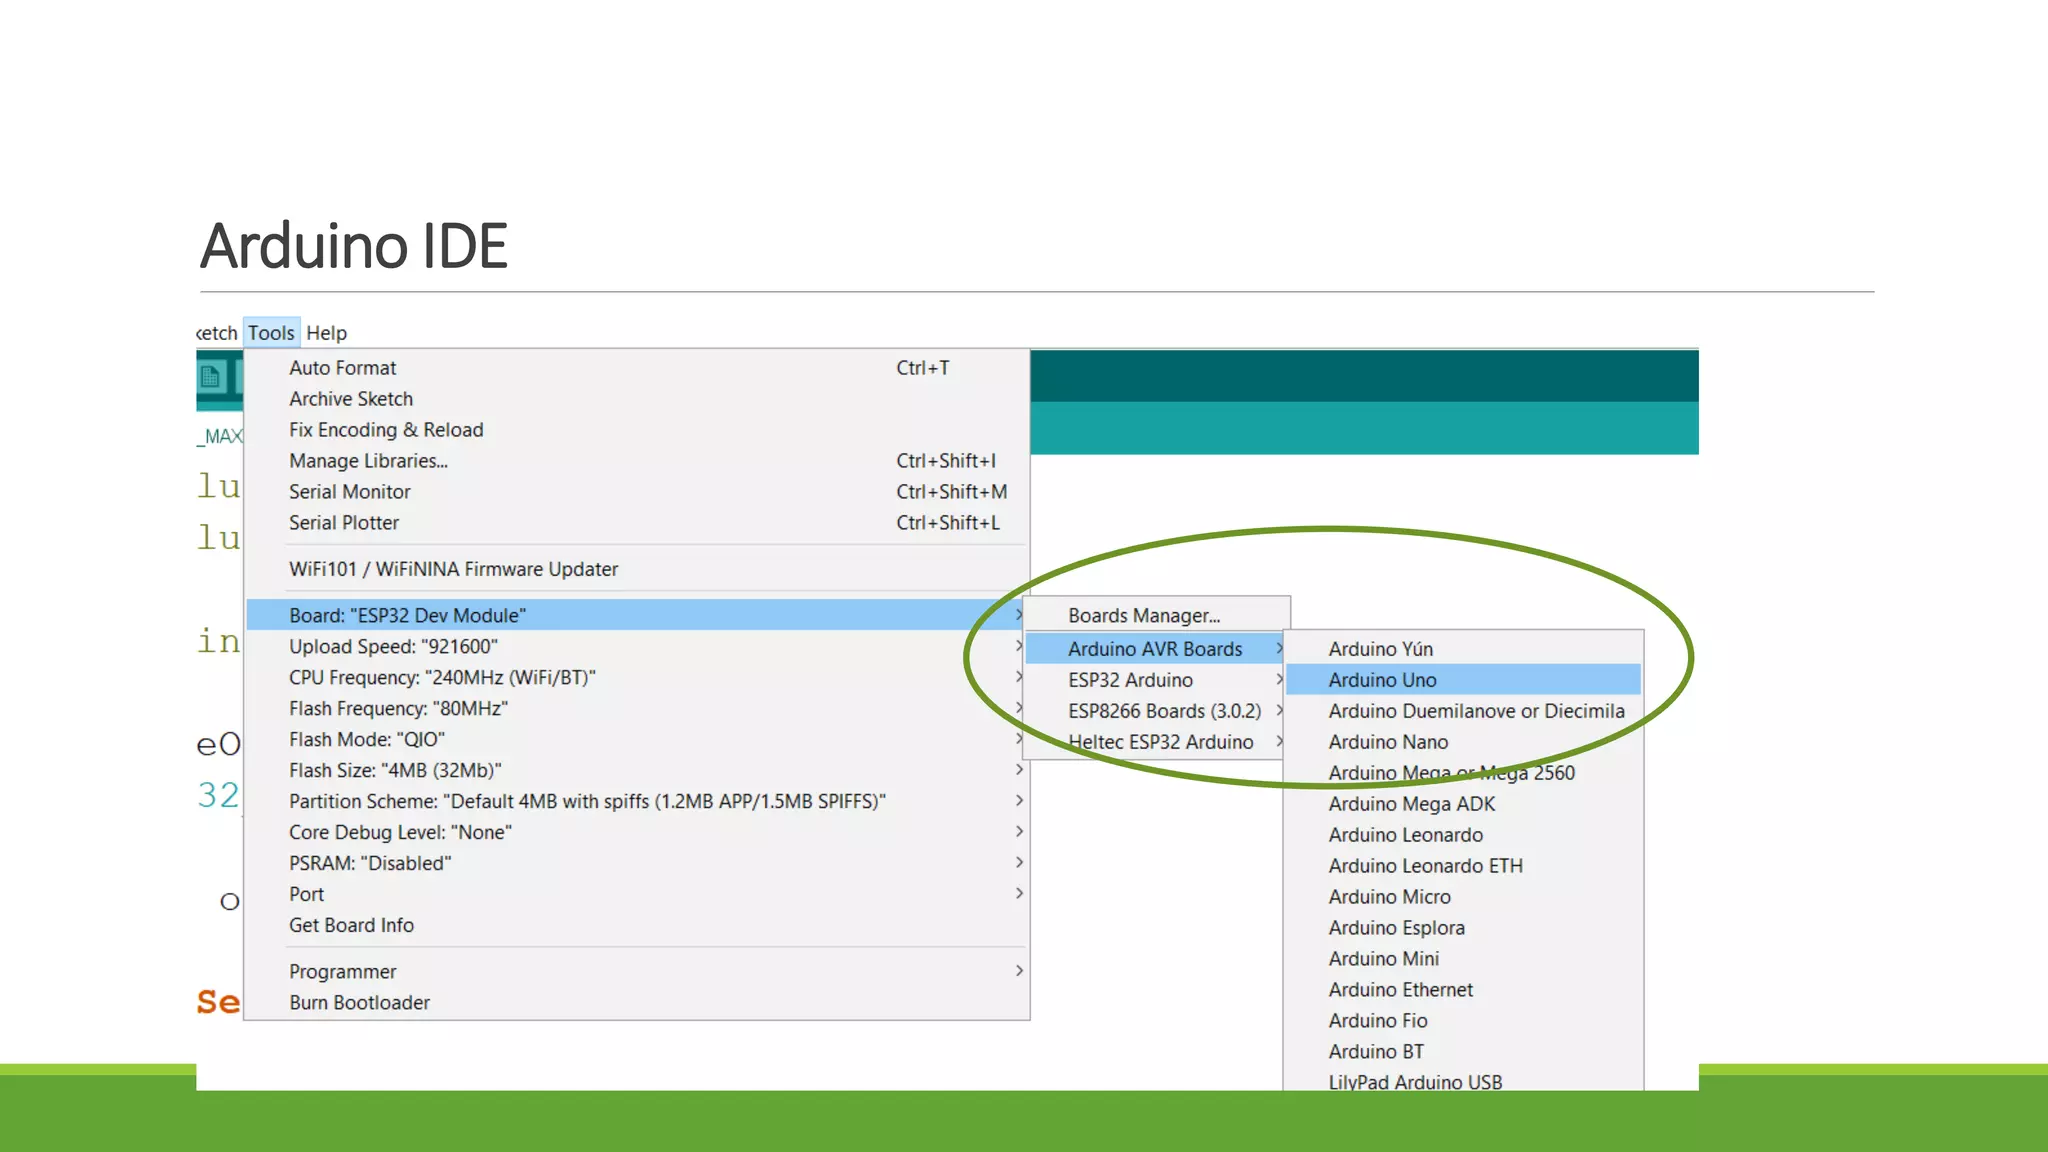Expand Core Debug Level "None" submenu
The height and width of the screenshot is (1152, 2048).
[637, 833]
